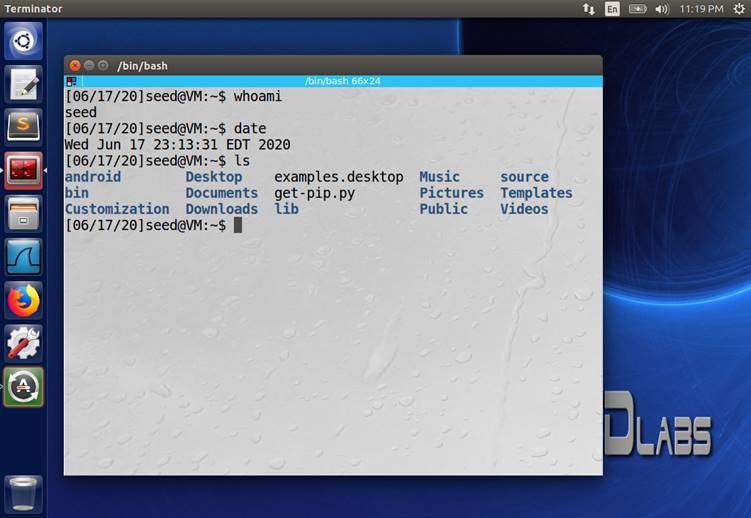
Task: Open the session gear menu in top panel
Action: [739, 9]
